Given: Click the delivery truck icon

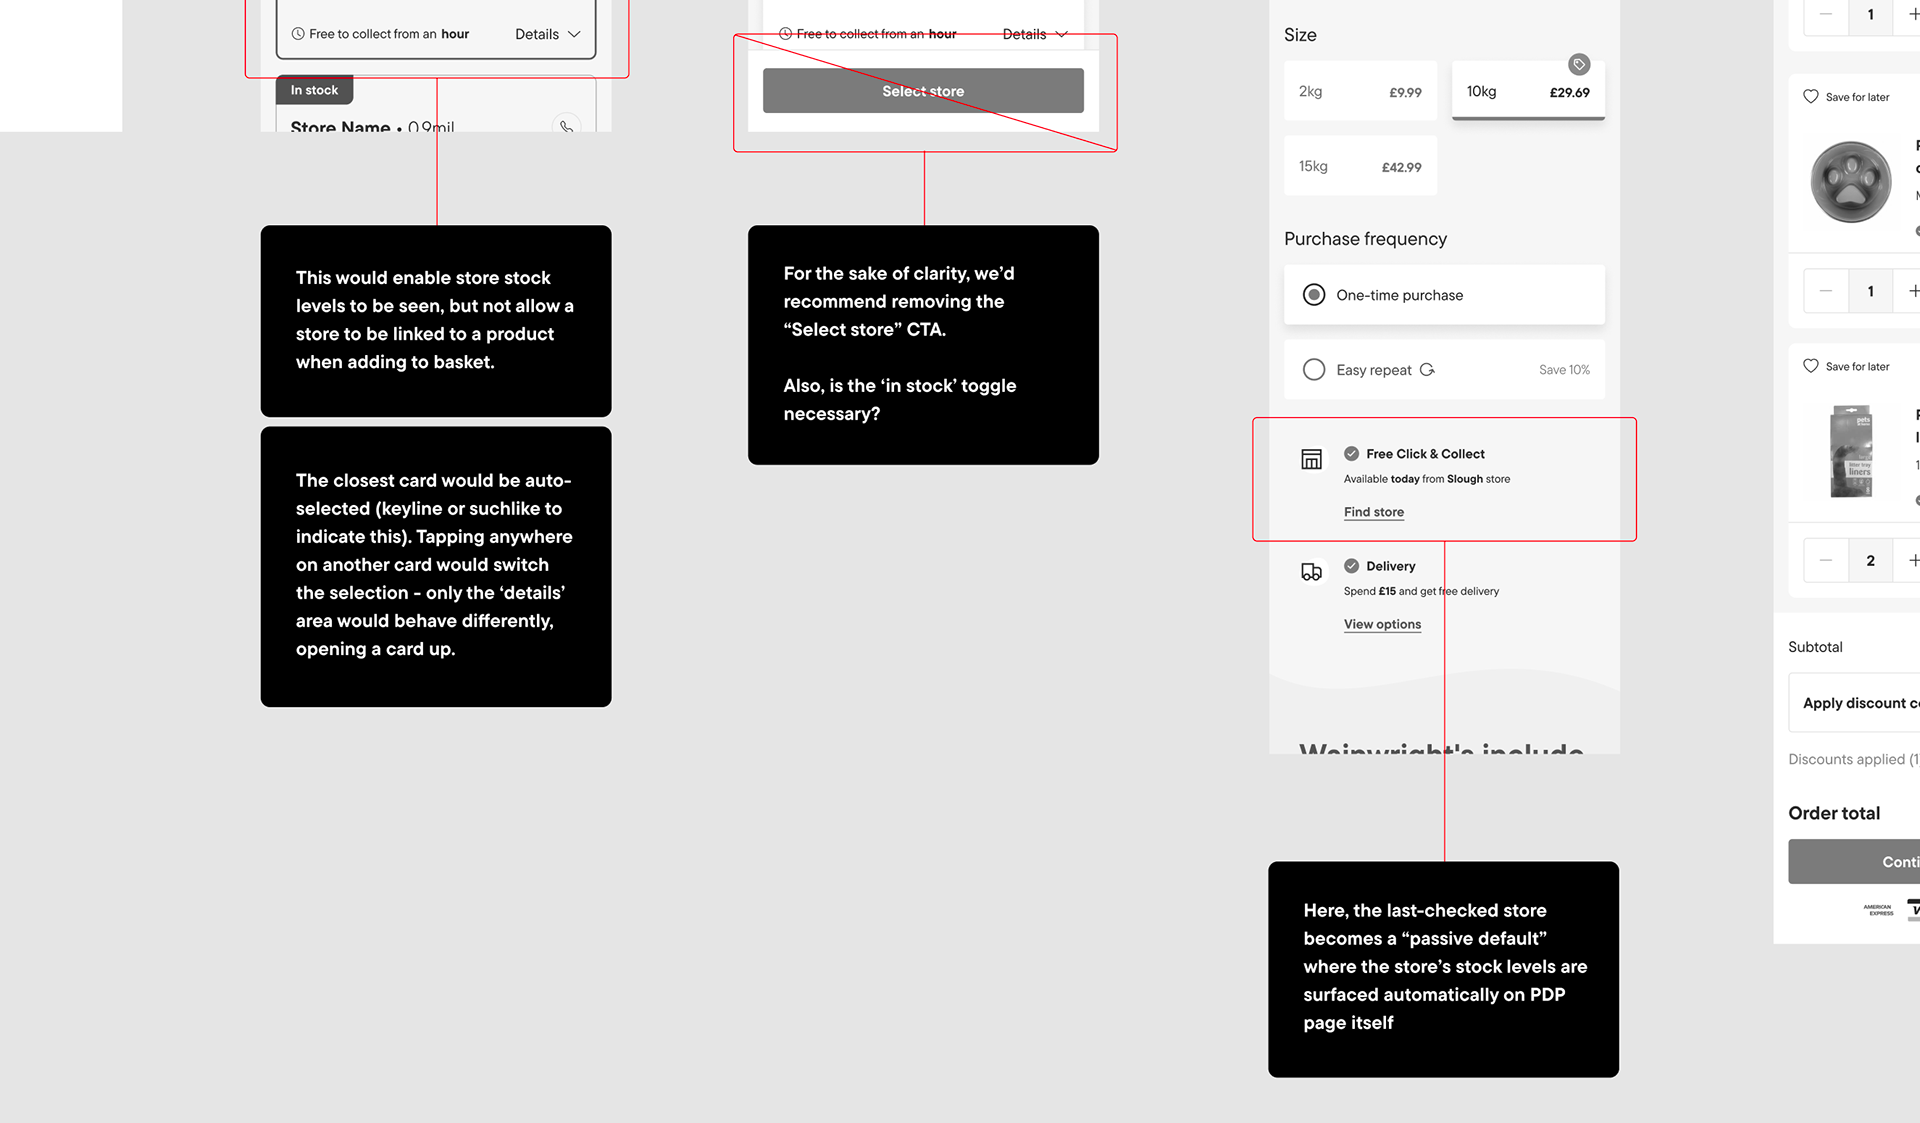Looking at the screenshot, I should pos(1311,572).
